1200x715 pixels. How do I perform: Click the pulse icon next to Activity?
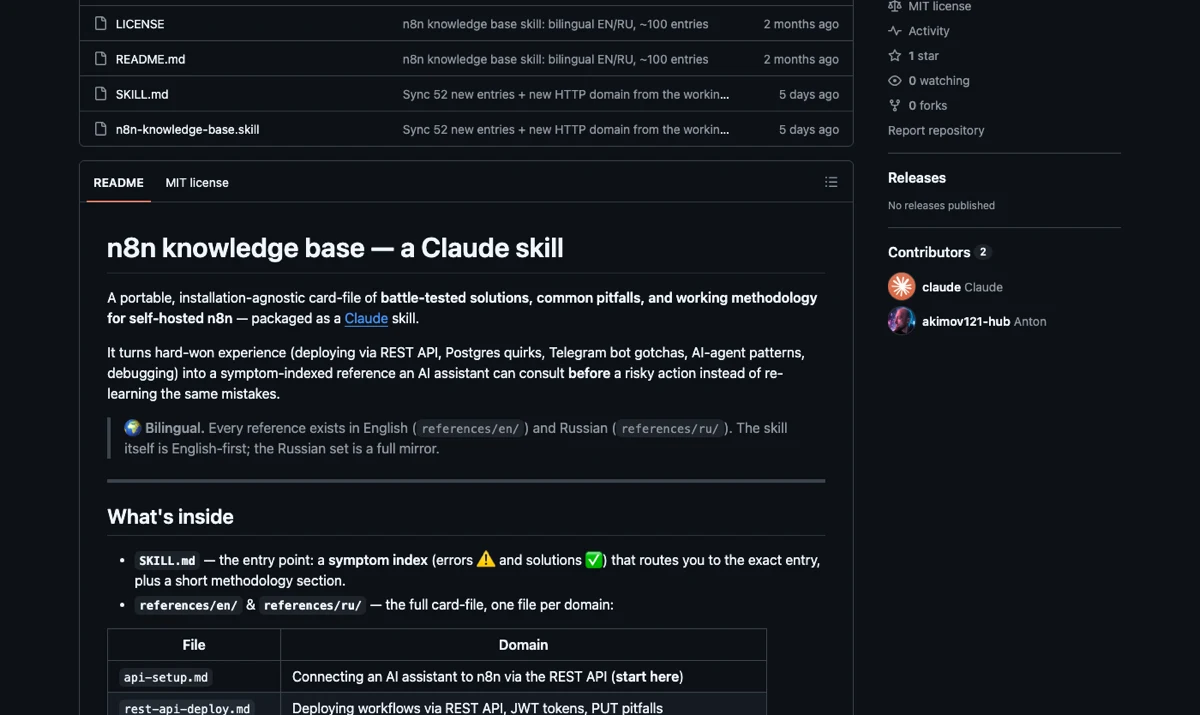(x=895, y=31)
